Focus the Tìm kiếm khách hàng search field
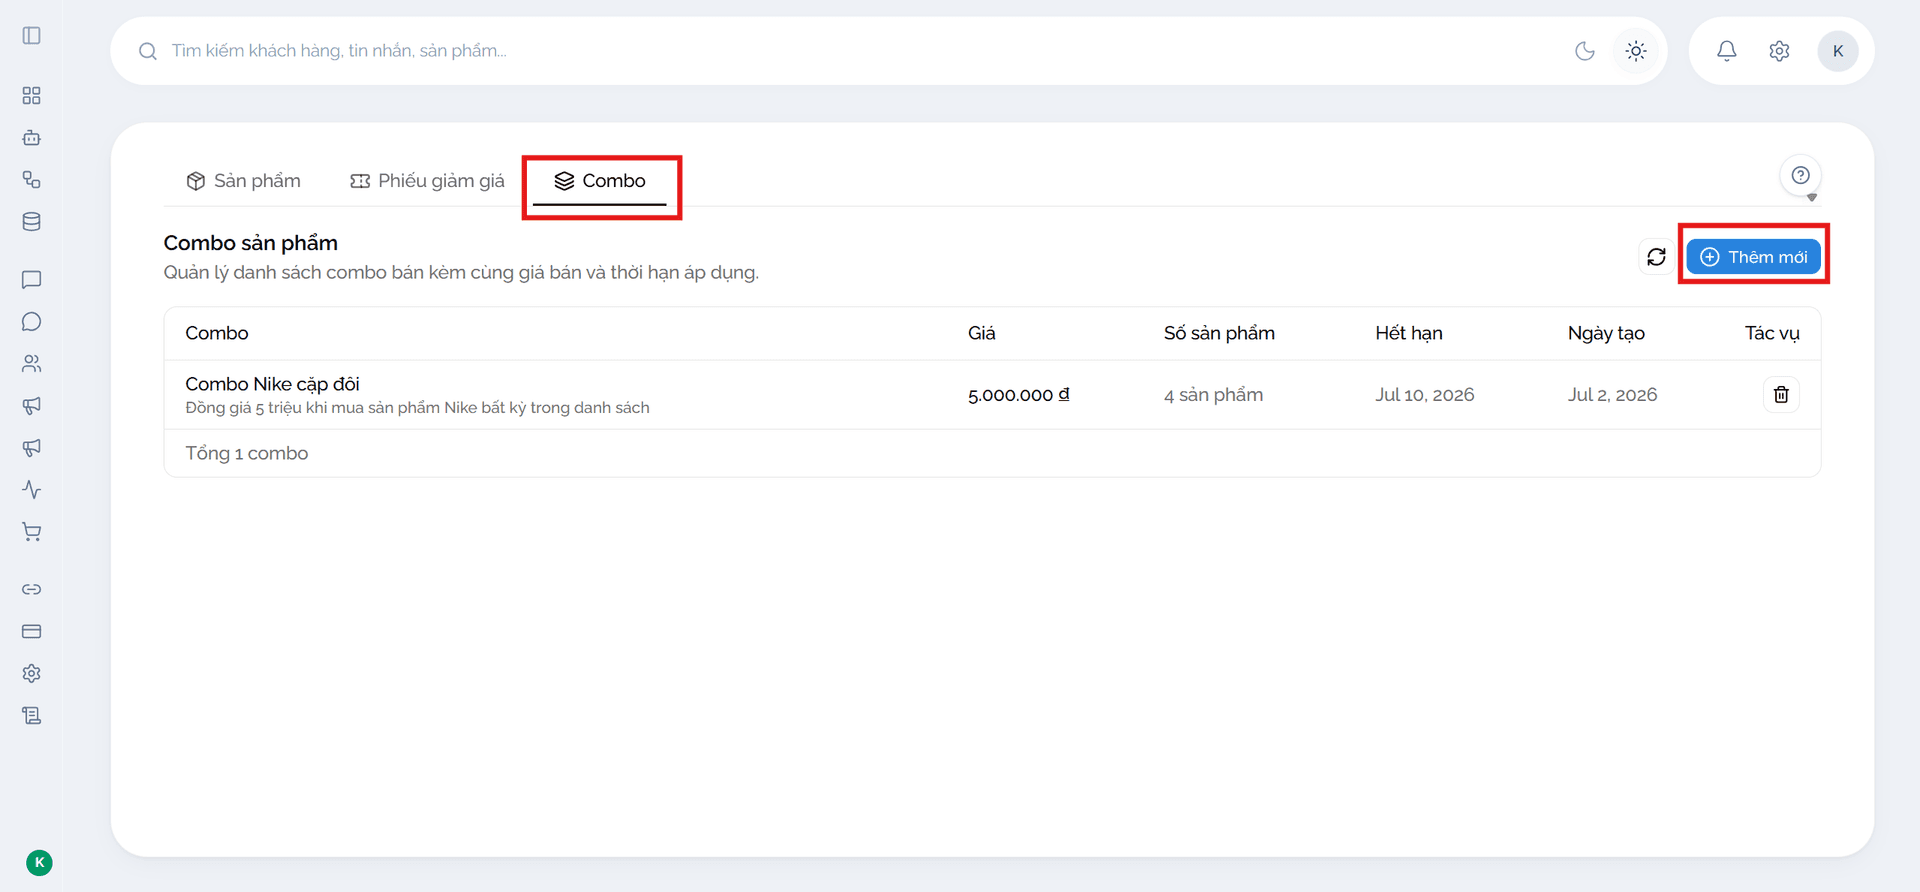 click(840, 51)
